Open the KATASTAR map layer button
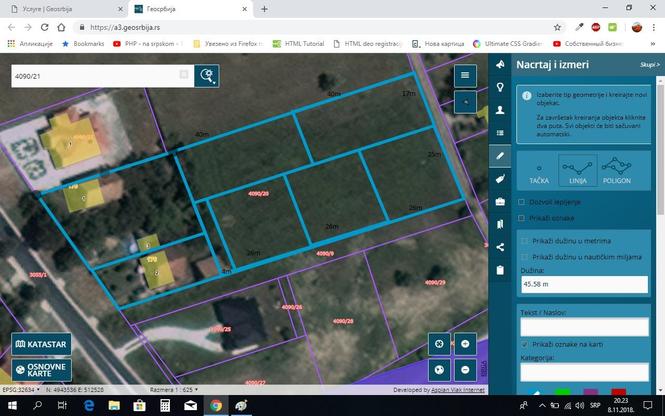Viewport: 665px width, 416px height. [41, 344]
